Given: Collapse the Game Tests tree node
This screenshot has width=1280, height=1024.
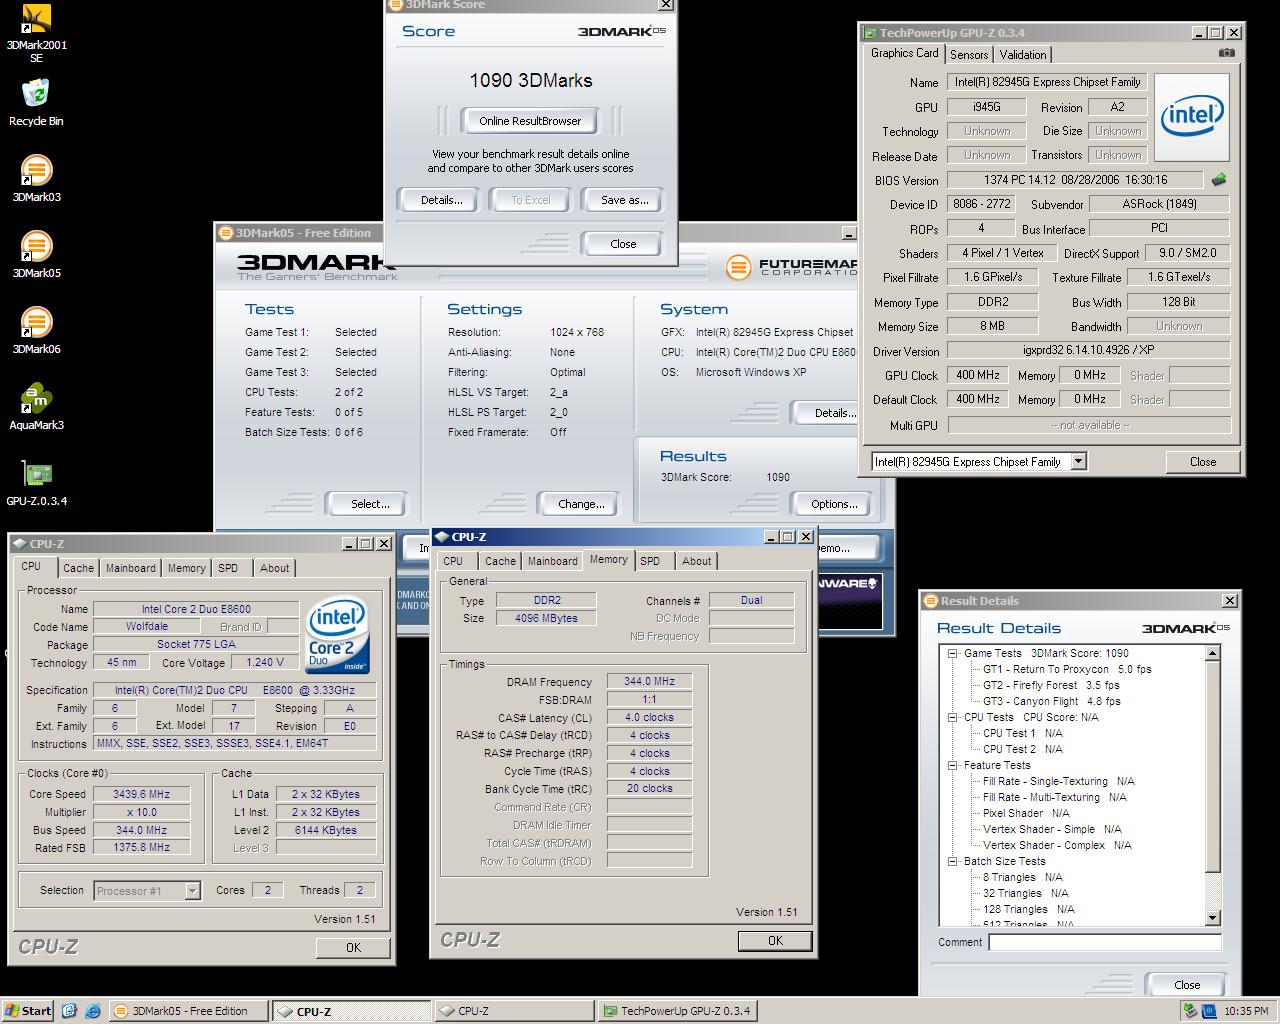Looking at the screenshot, I should [x=954, y=653].
